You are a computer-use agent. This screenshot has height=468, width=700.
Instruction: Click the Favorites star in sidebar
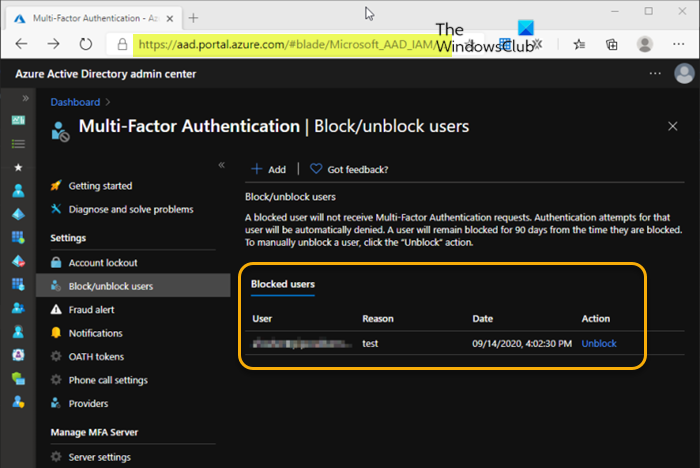[18, 167]
